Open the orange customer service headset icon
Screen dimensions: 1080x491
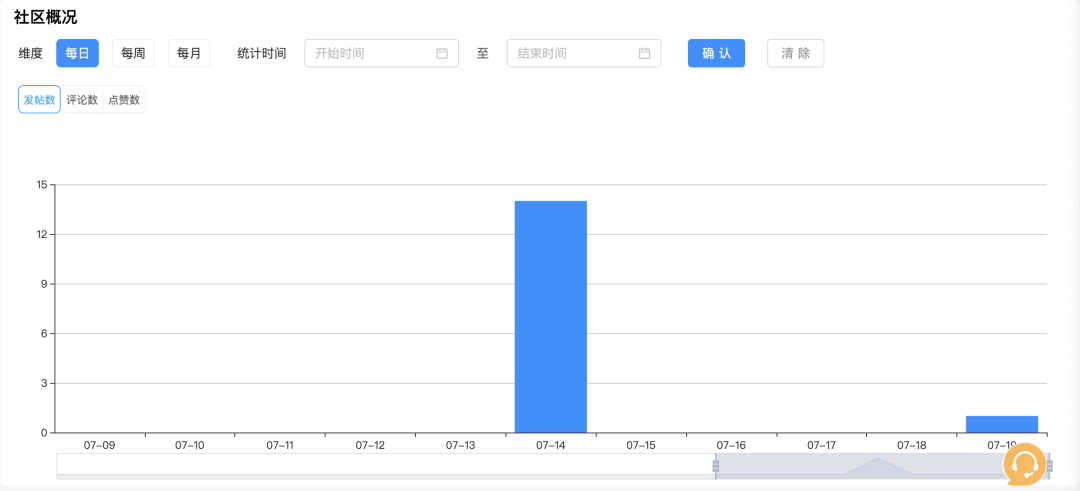[x=1024, y=463]
